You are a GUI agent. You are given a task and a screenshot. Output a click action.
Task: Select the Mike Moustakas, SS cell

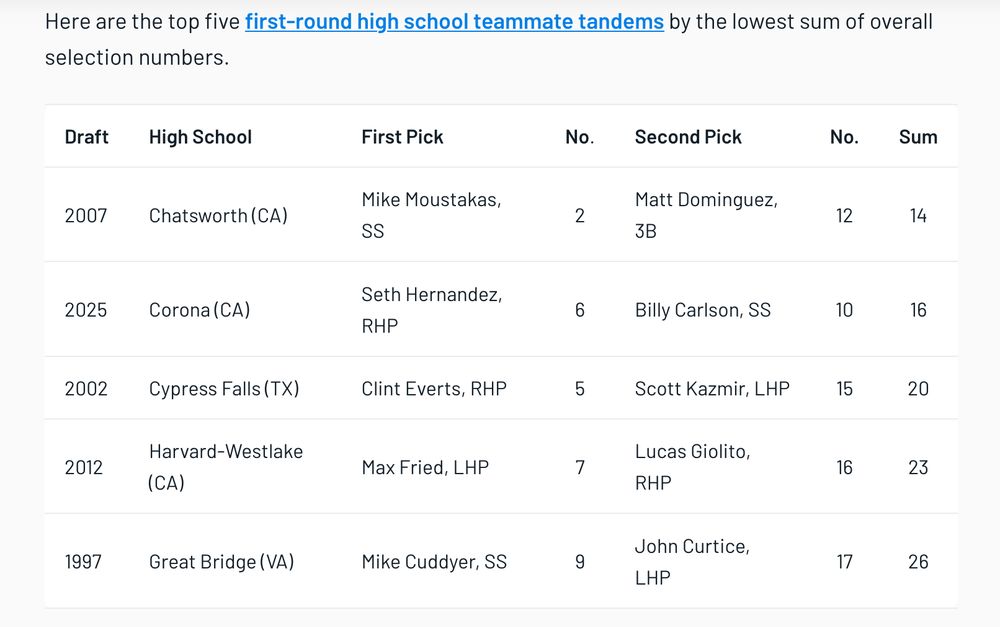click(431, 215)
